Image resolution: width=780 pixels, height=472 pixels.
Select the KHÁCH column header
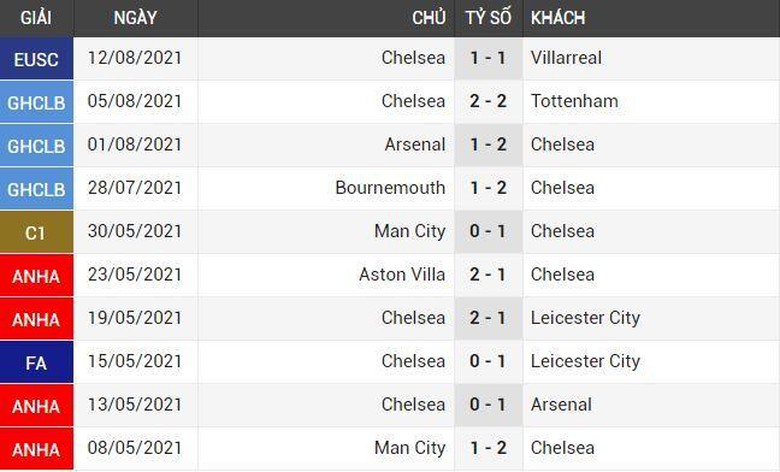[x=558, y=18]
